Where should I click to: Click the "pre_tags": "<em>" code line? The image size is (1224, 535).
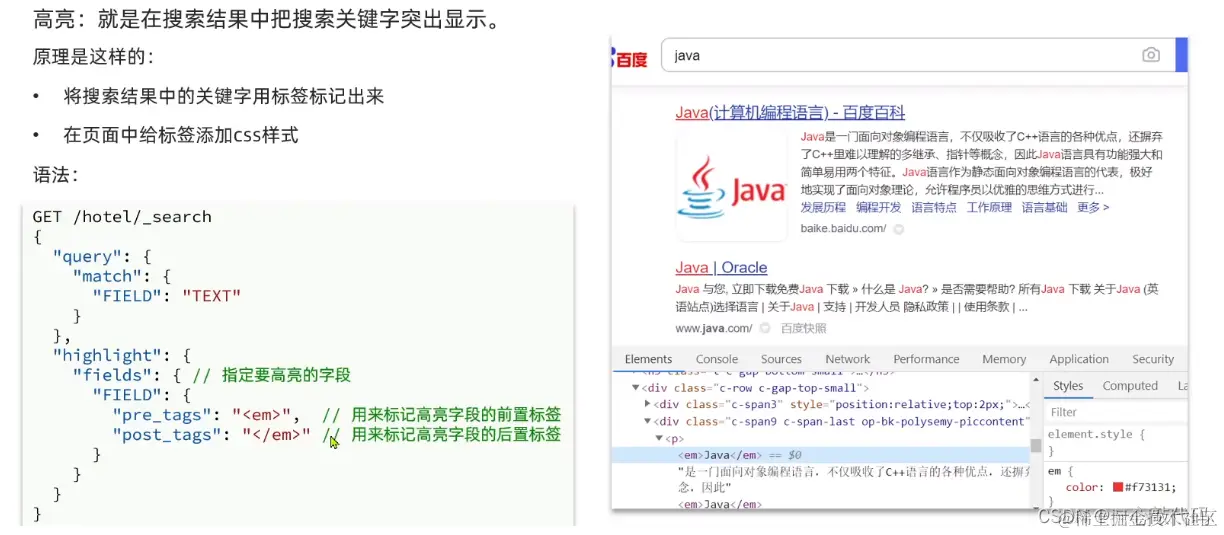(206, 414)
